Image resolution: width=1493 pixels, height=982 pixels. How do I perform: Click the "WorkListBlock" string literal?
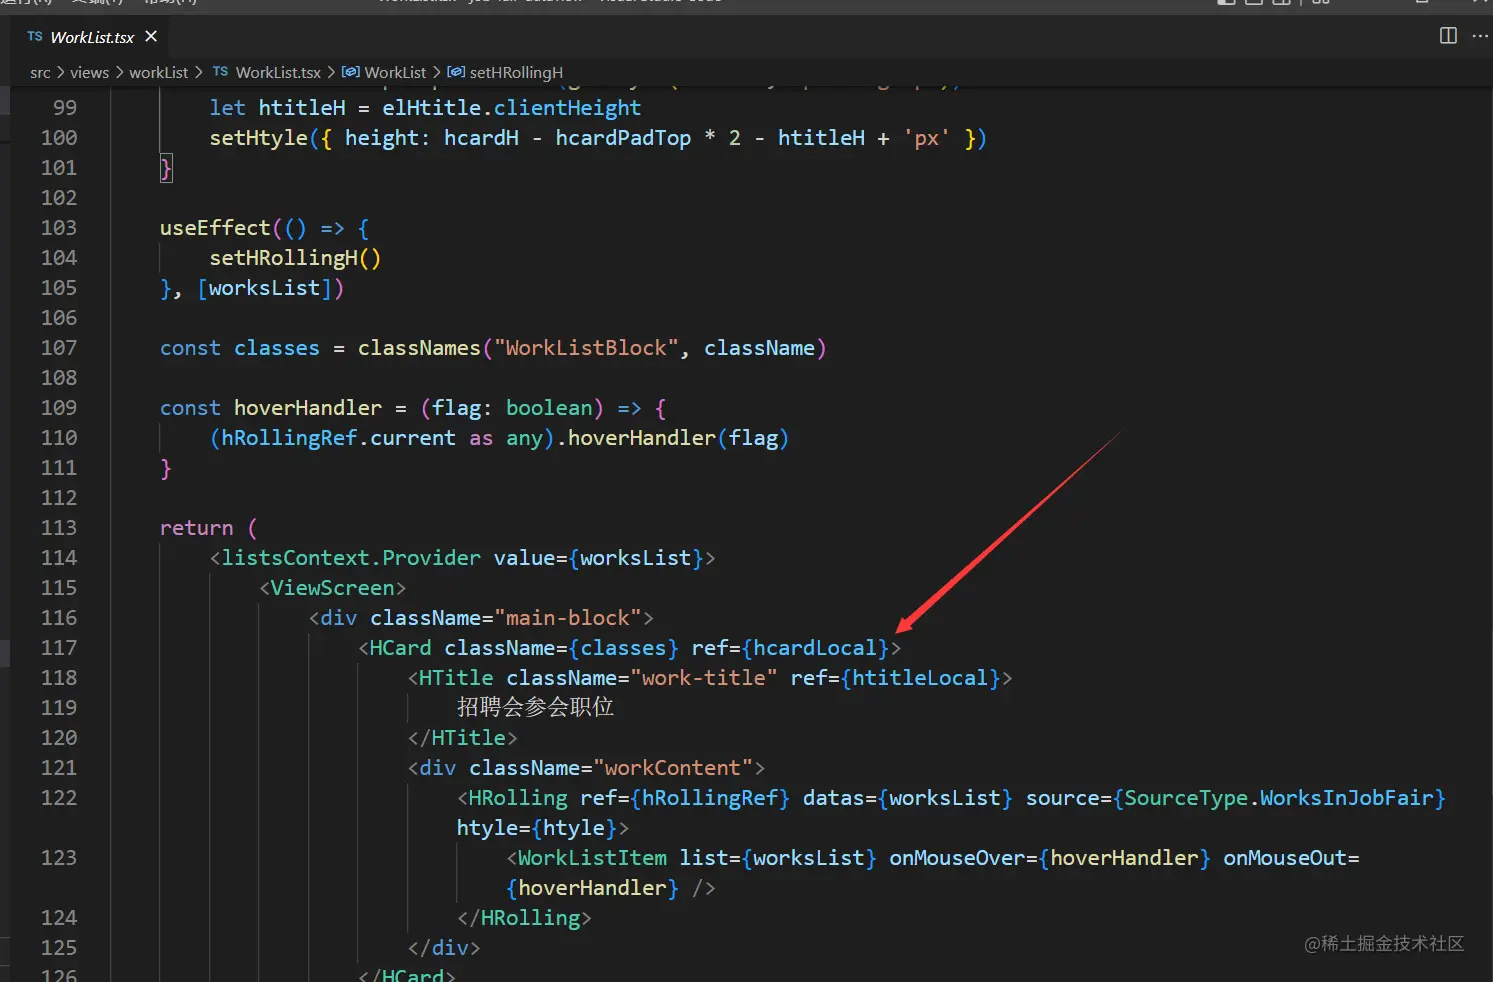[586, 348]
